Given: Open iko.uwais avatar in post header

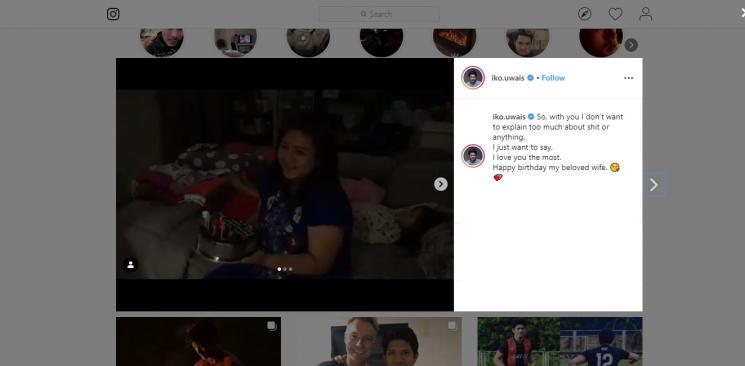Looking at the screenshot, I should 473,77.
